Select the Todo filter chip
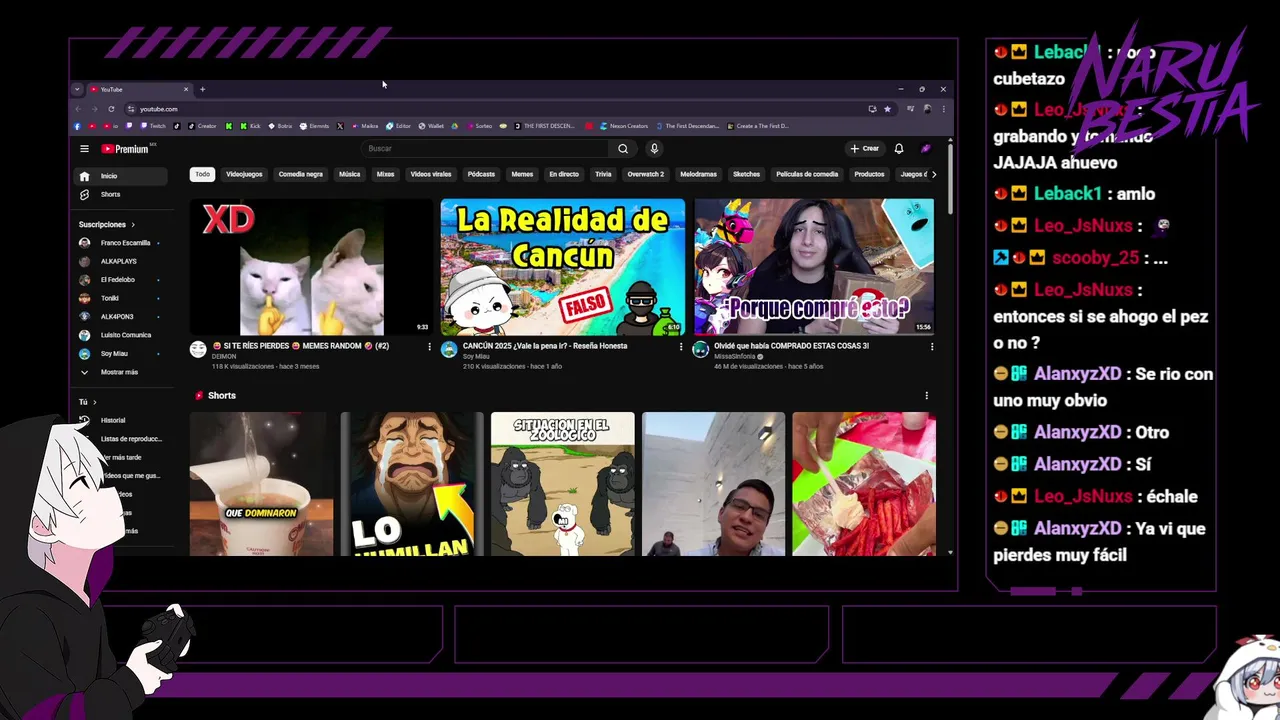 tap(203, 174)
